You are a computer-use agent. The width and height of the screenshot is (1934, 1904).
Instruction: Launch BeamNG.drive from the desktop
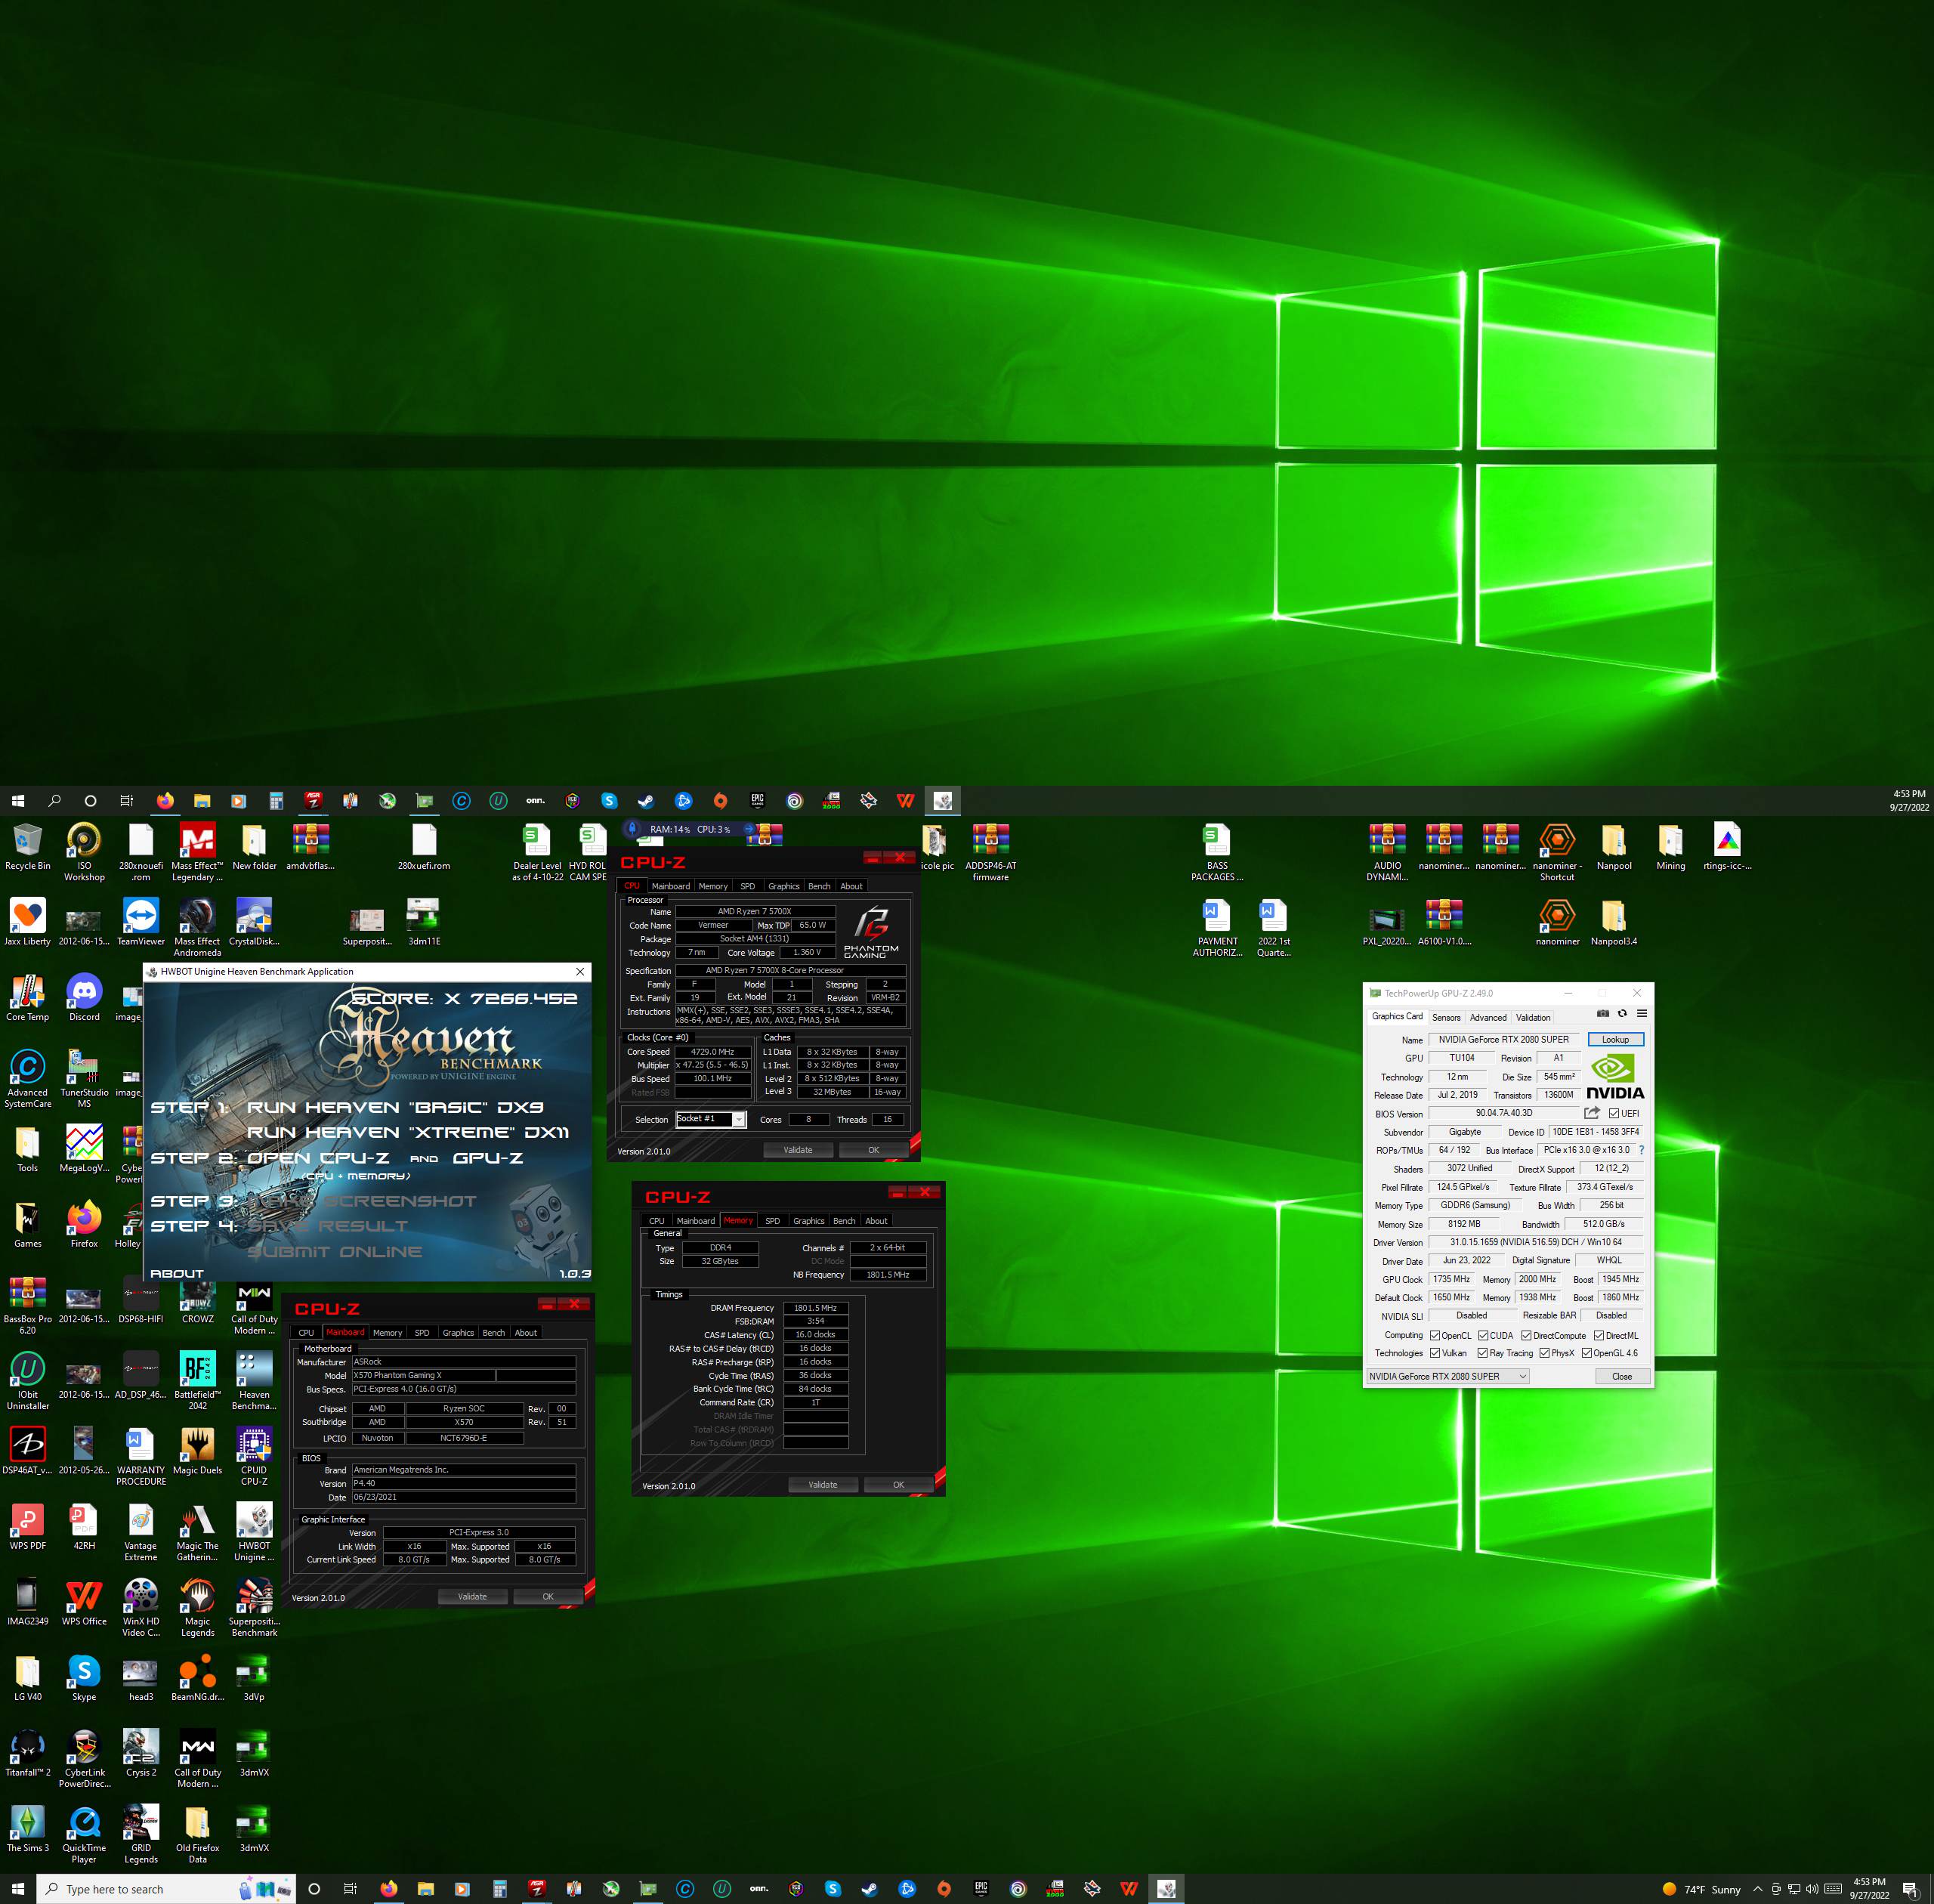pos(197,1677)
